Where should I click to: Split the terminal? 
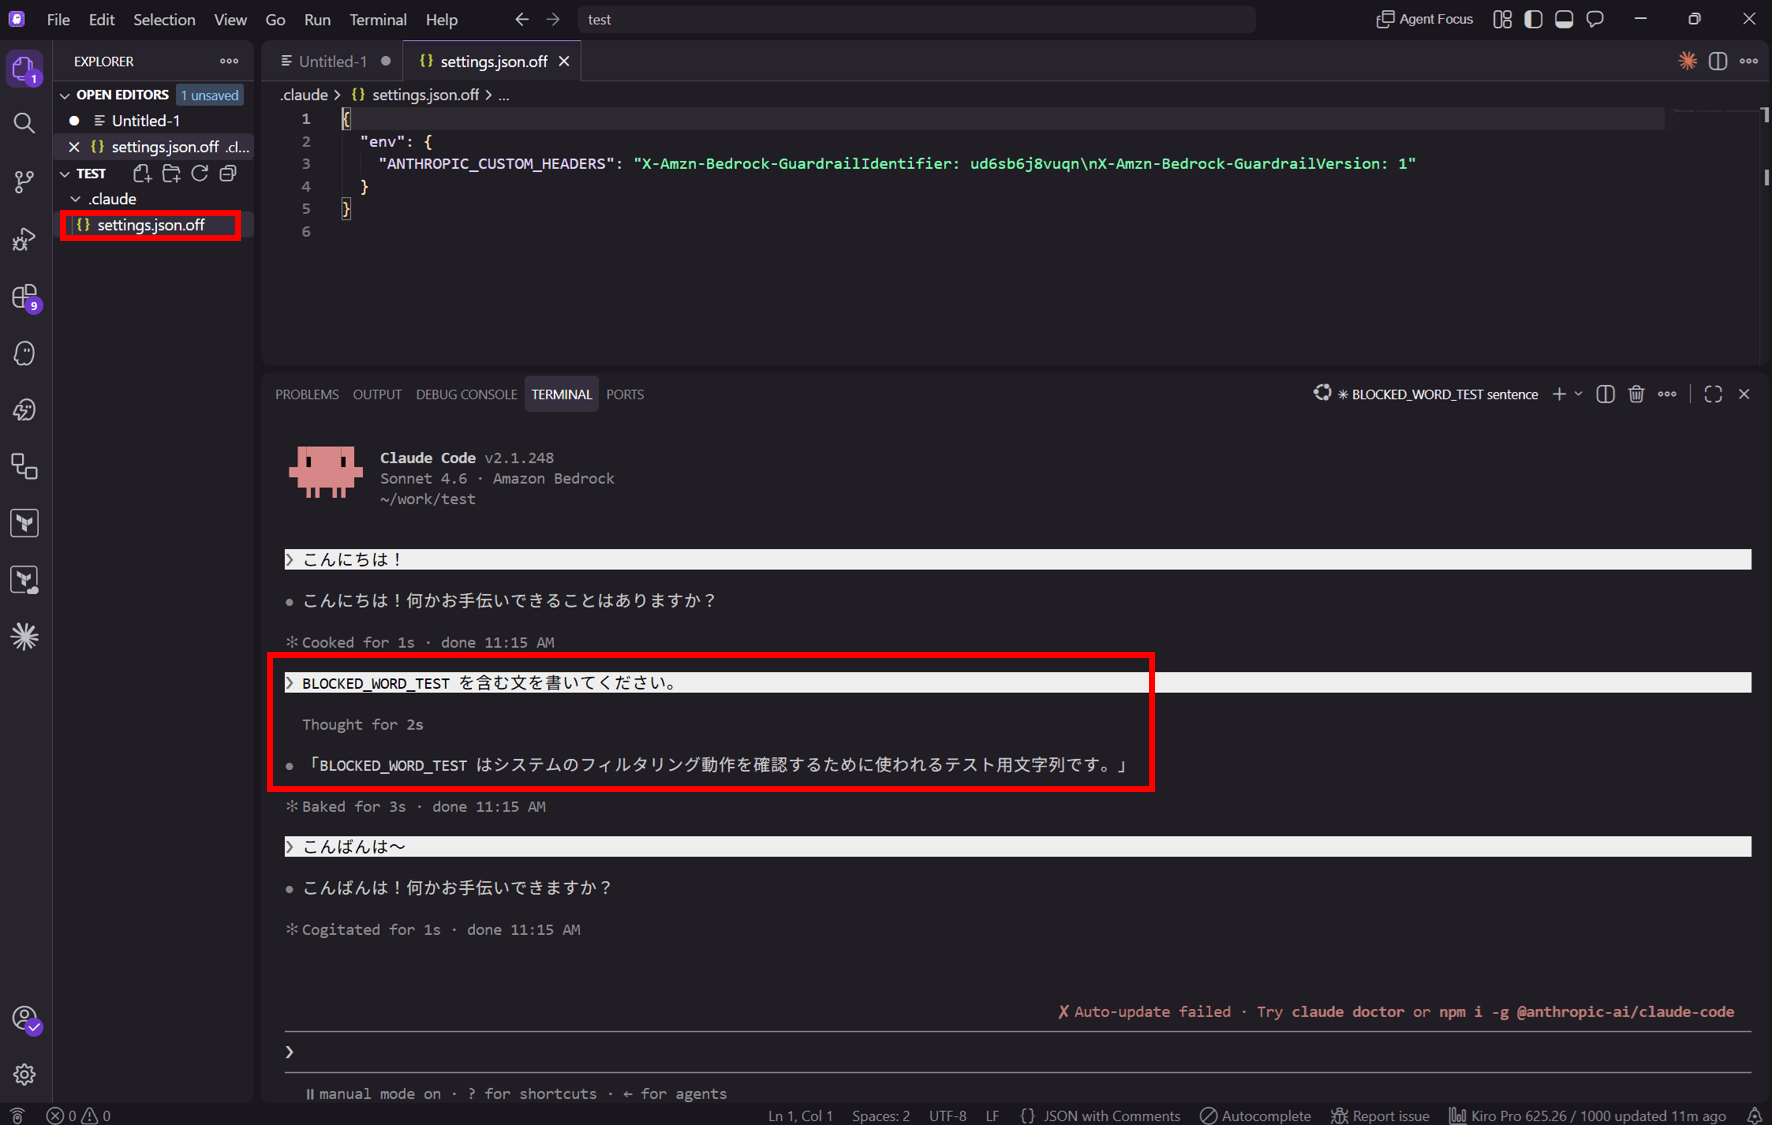pos(1605,394)
